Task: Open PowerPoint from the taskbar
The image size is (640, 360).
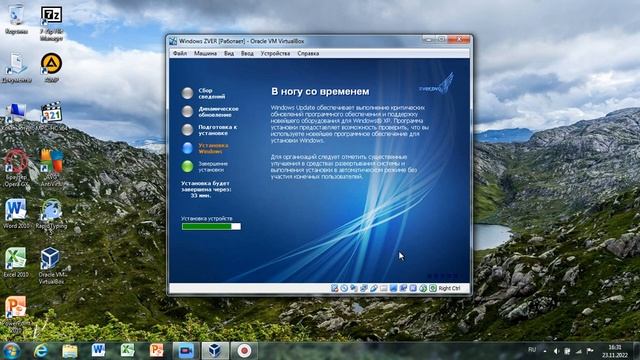Action: point(156,351)
